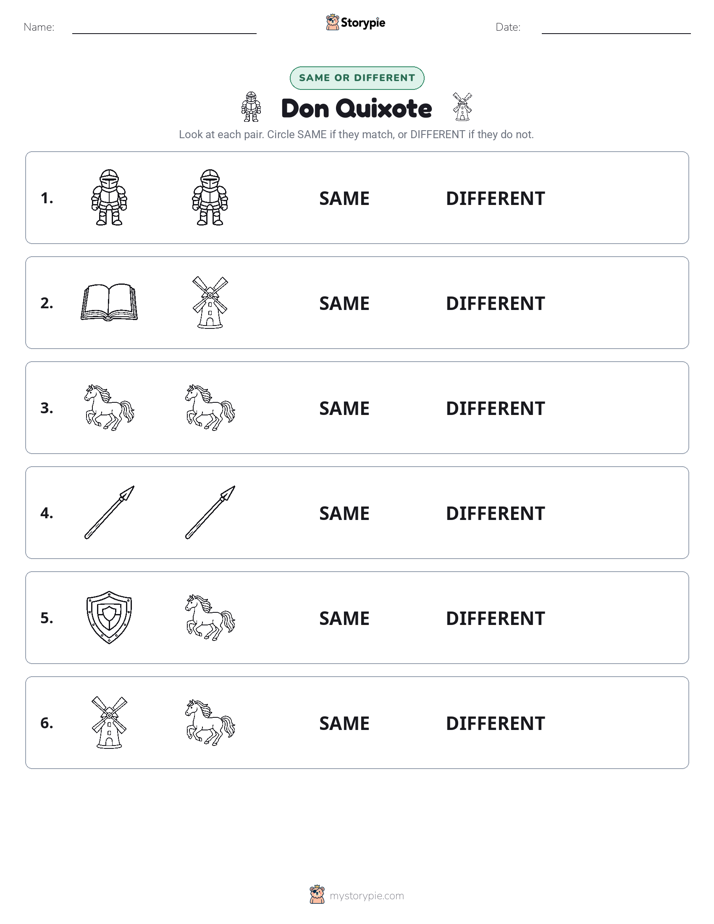The width and height of the screenshot is (714, 924).
Task: Click the SAME OR DIFFERENT badge
Action: pyautogui.click(x=357, y=78)
